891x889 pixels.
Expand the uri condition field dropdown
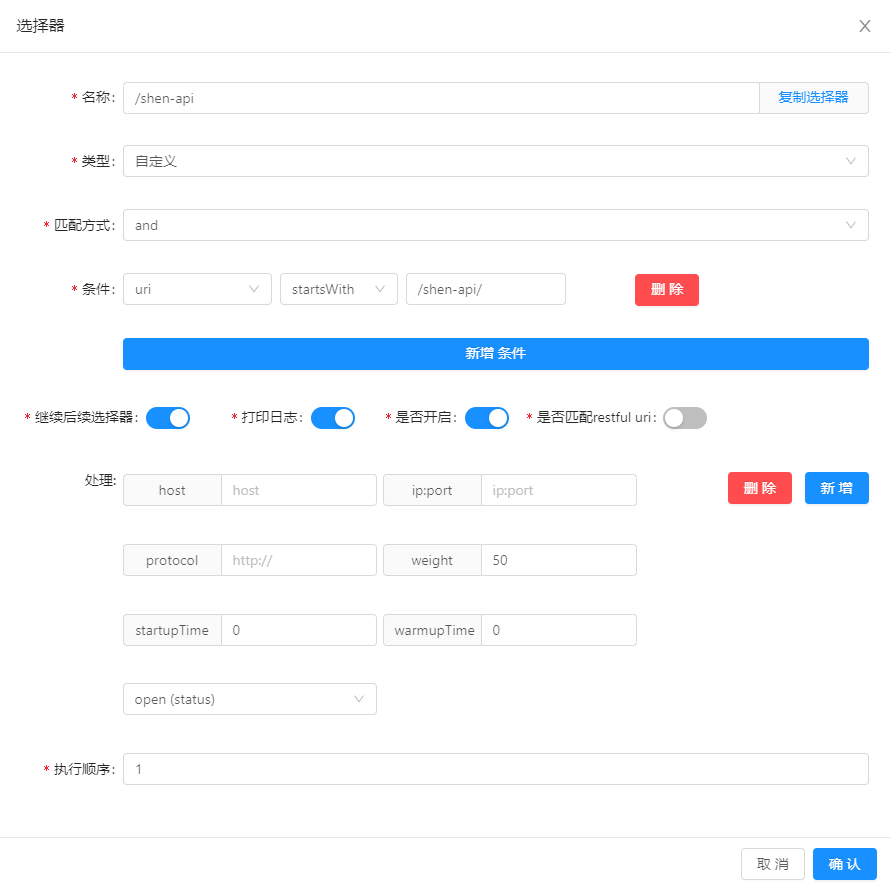pyautogui.click(x=196, y=289)
